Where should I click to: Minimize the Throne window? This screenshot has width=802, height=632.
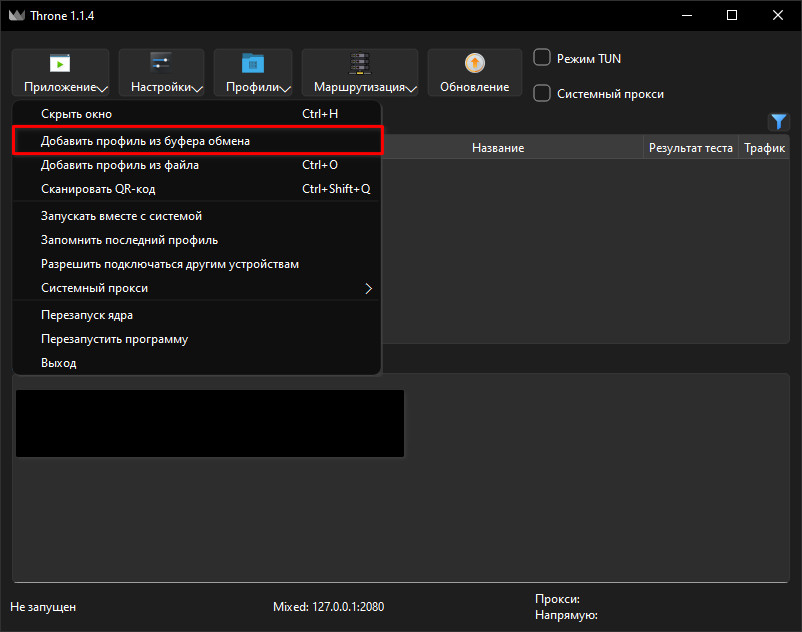tap(687, 15)
